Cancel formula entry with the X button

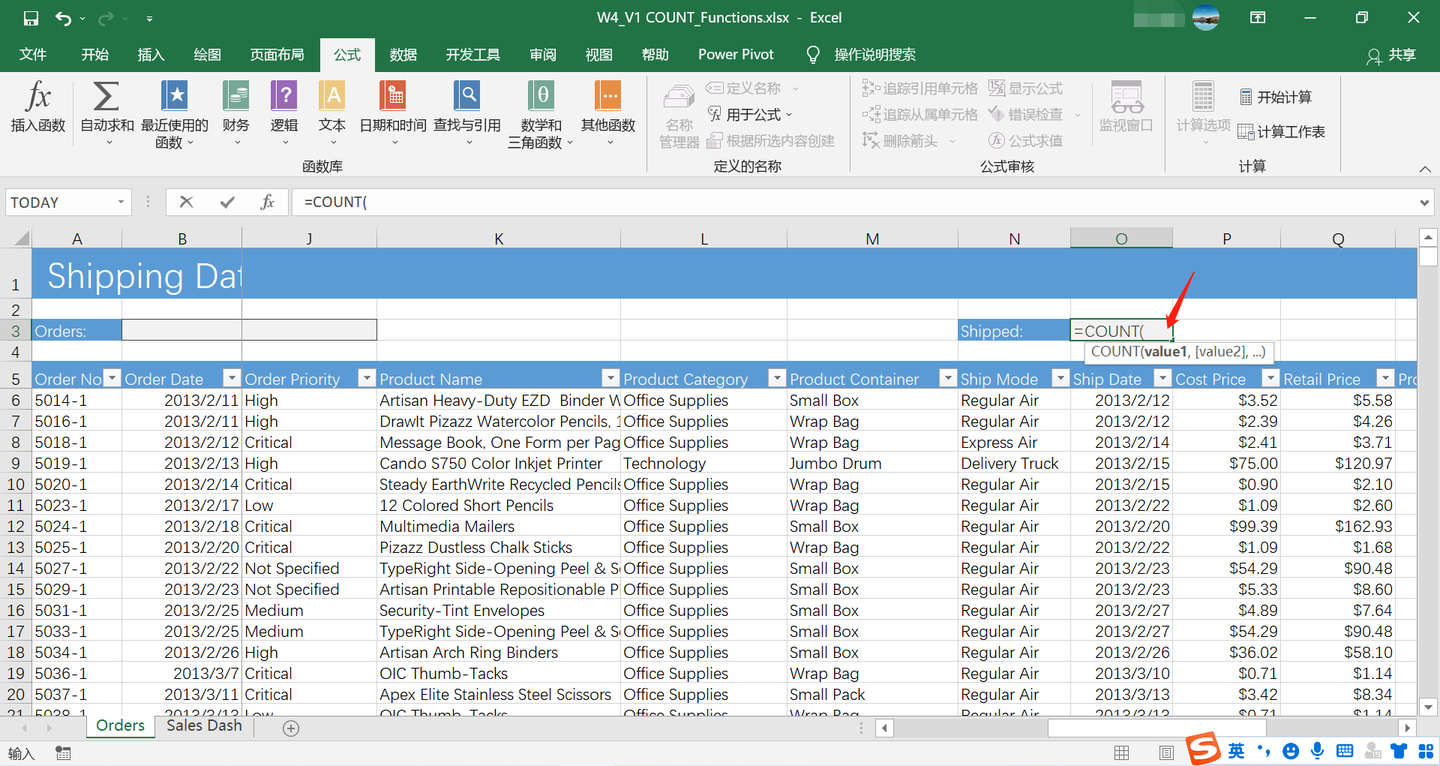pyautogui.click(x=186, y=202)
